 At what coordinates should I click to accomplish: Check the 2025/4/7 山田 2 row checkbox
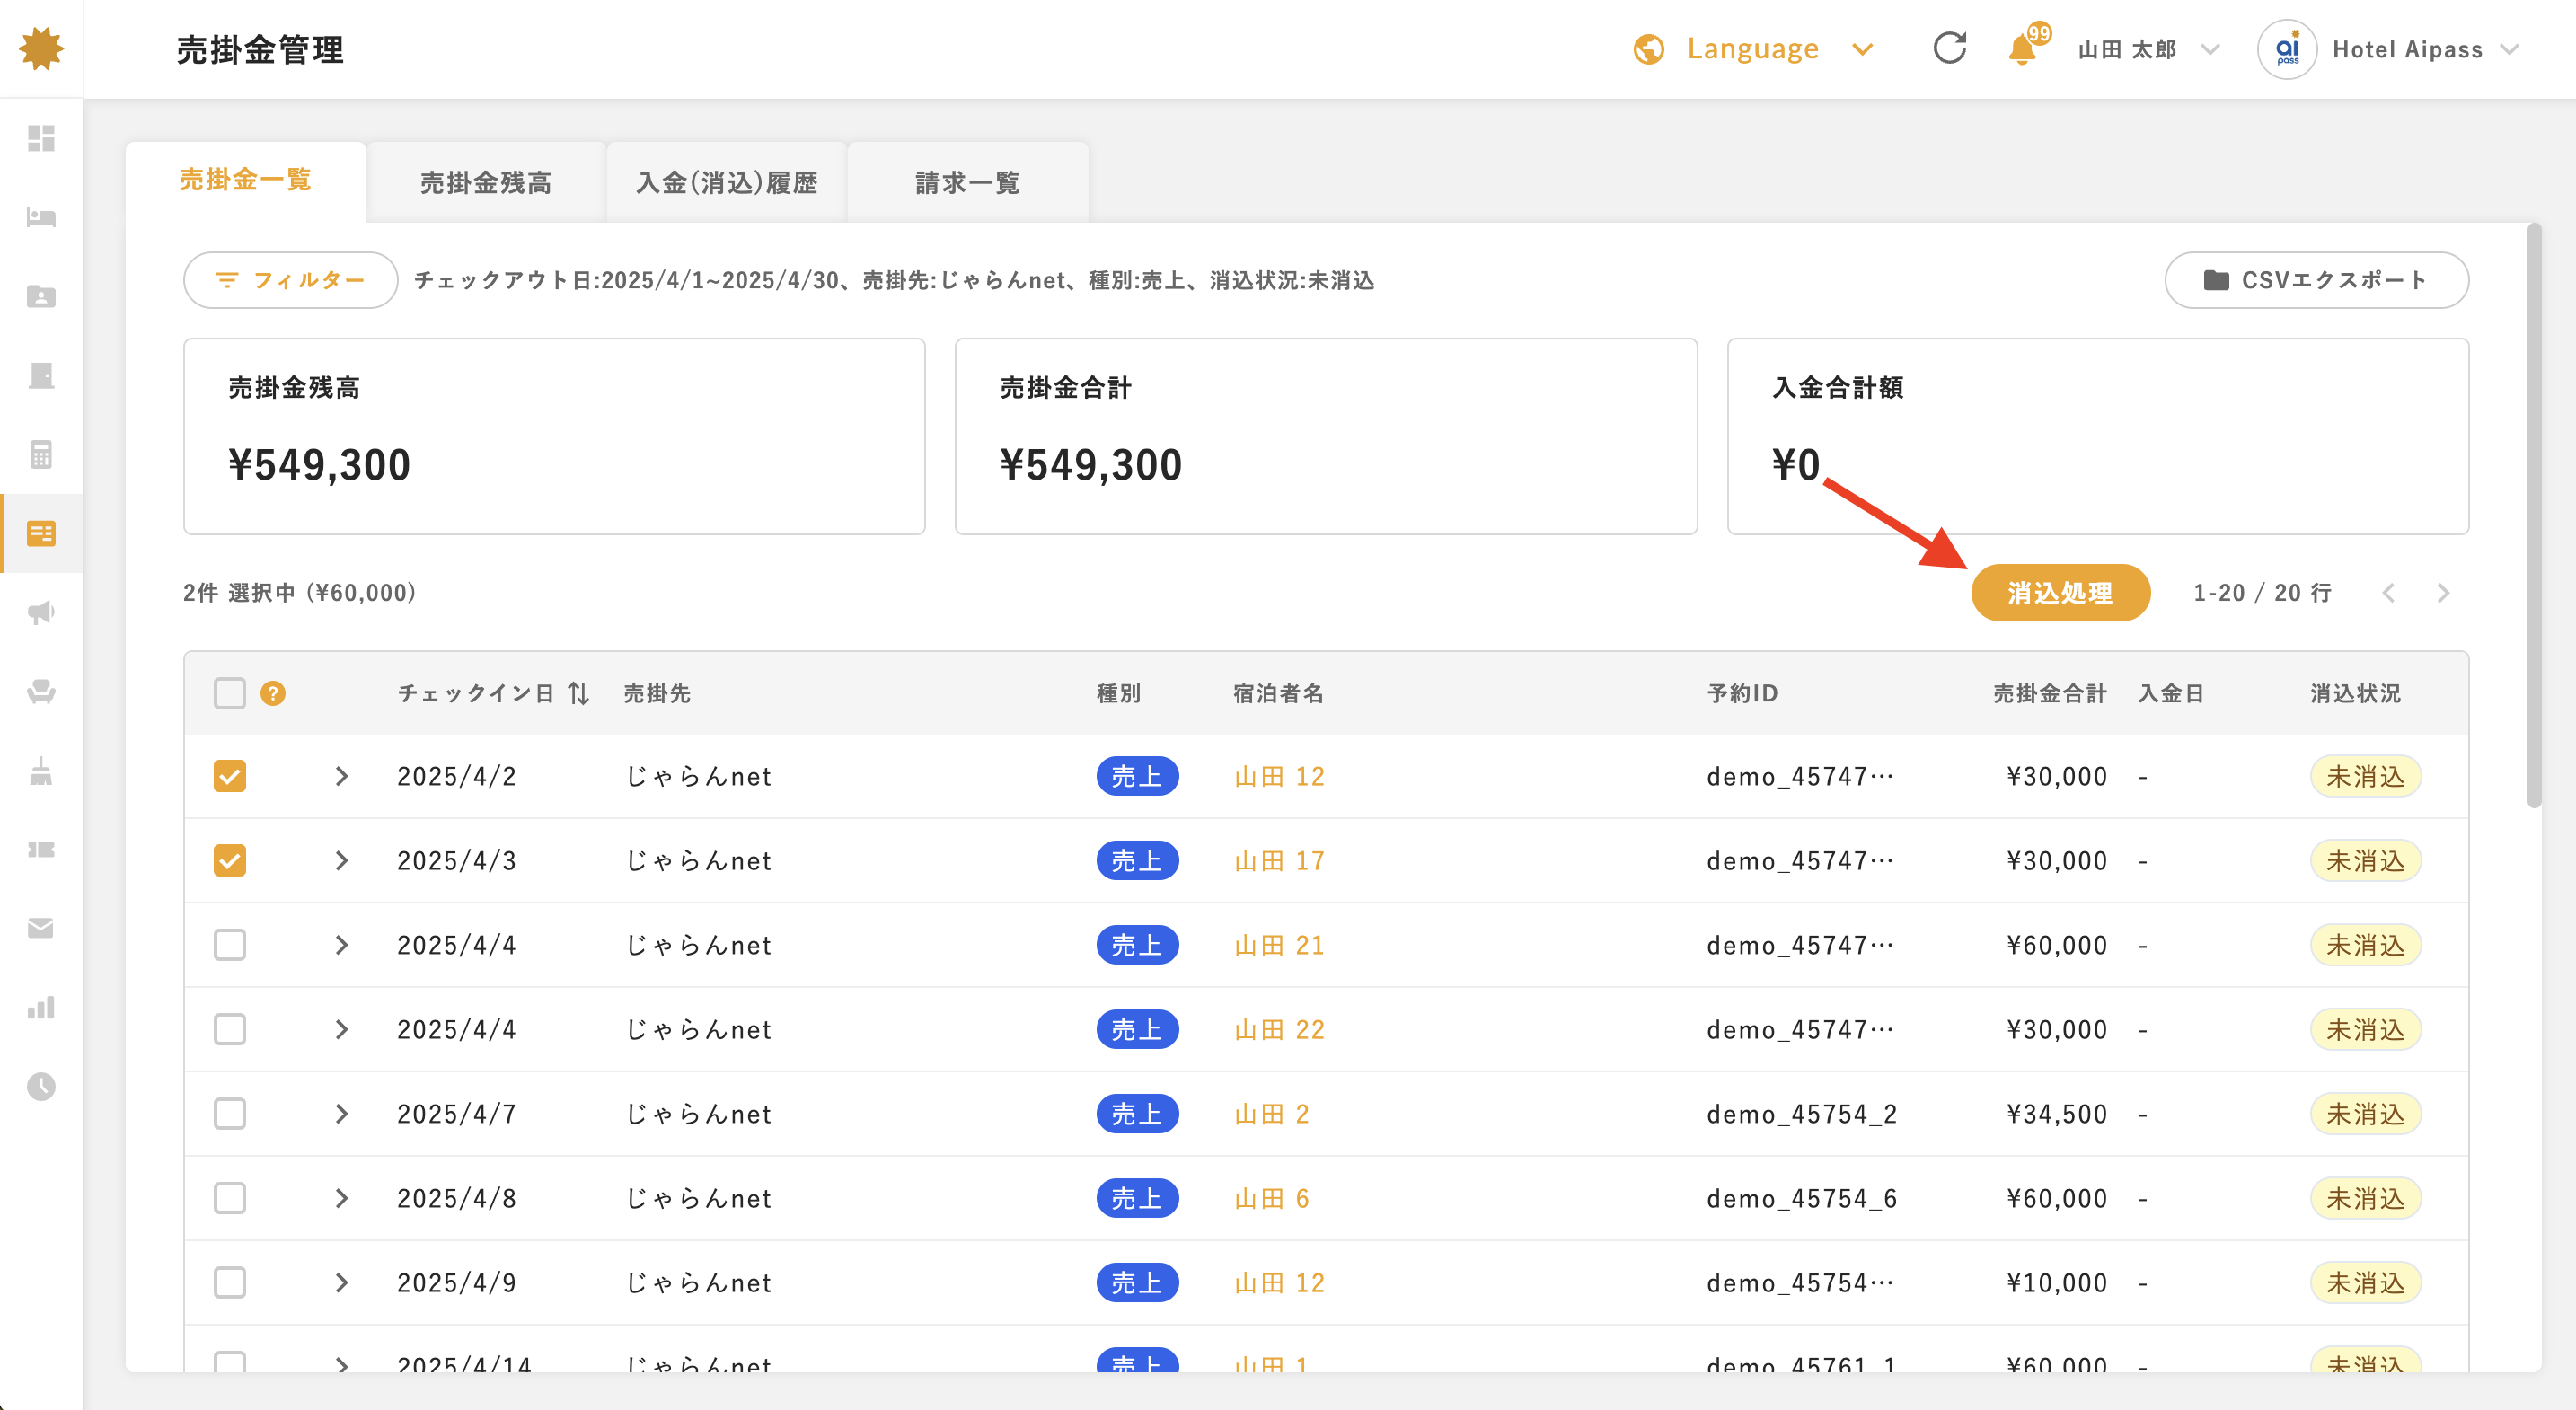[x=230, y=1113]
